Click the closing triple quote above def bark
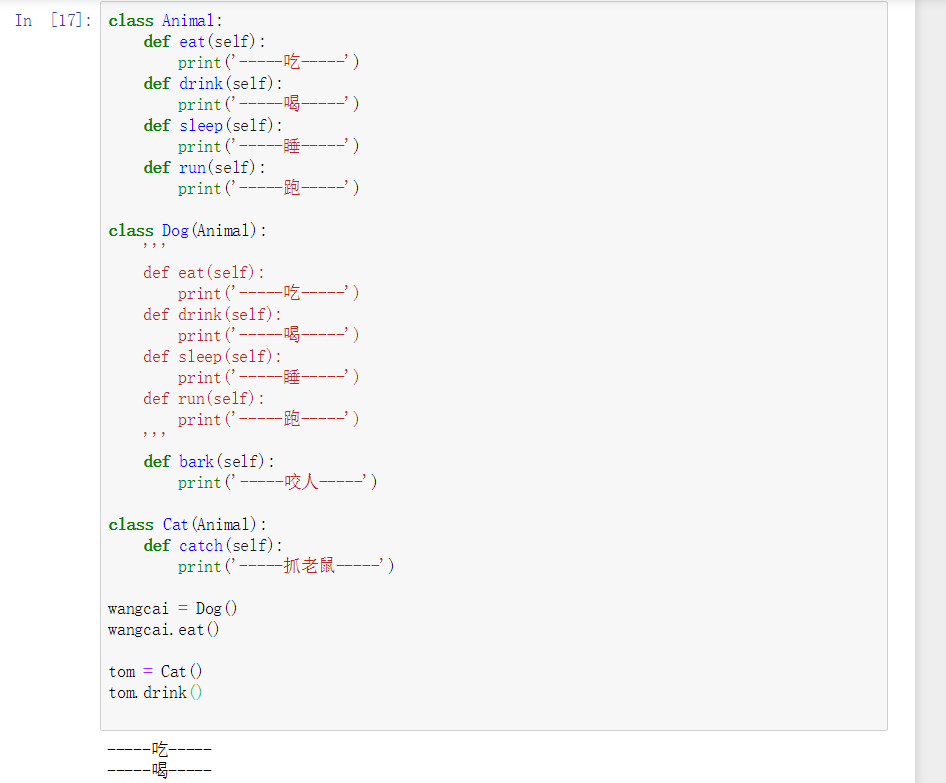The width and height of the screenshot is (946, 783). (x=154, y=438)
